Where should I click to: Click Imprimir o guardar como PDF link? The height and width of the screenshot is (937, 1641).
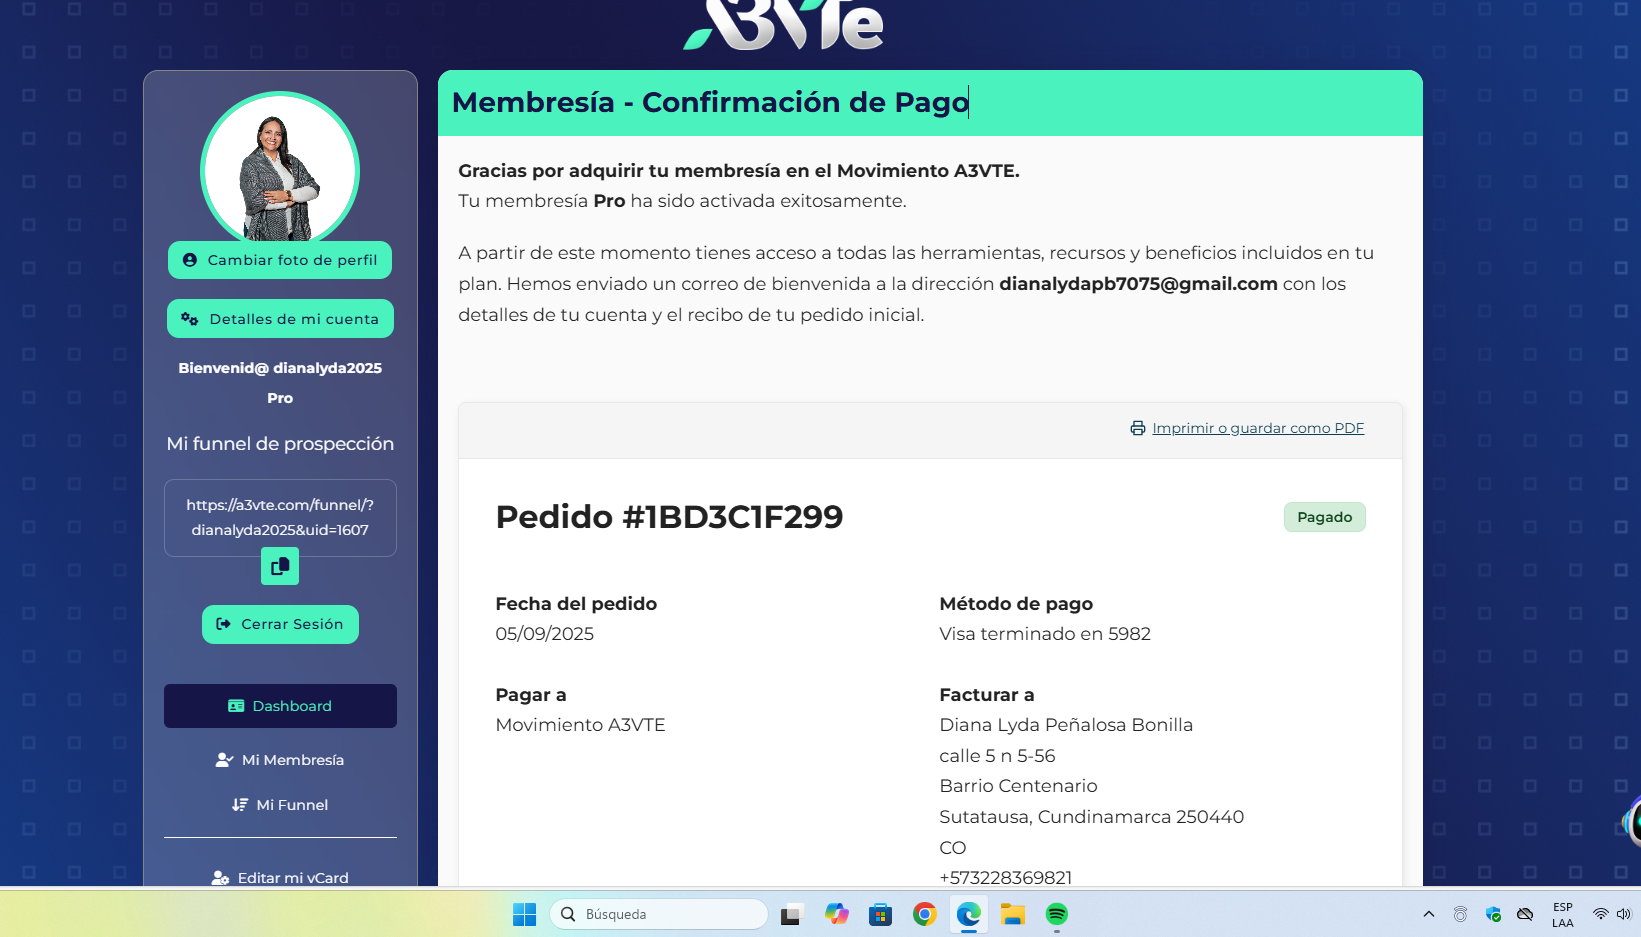coord(1258,428)
